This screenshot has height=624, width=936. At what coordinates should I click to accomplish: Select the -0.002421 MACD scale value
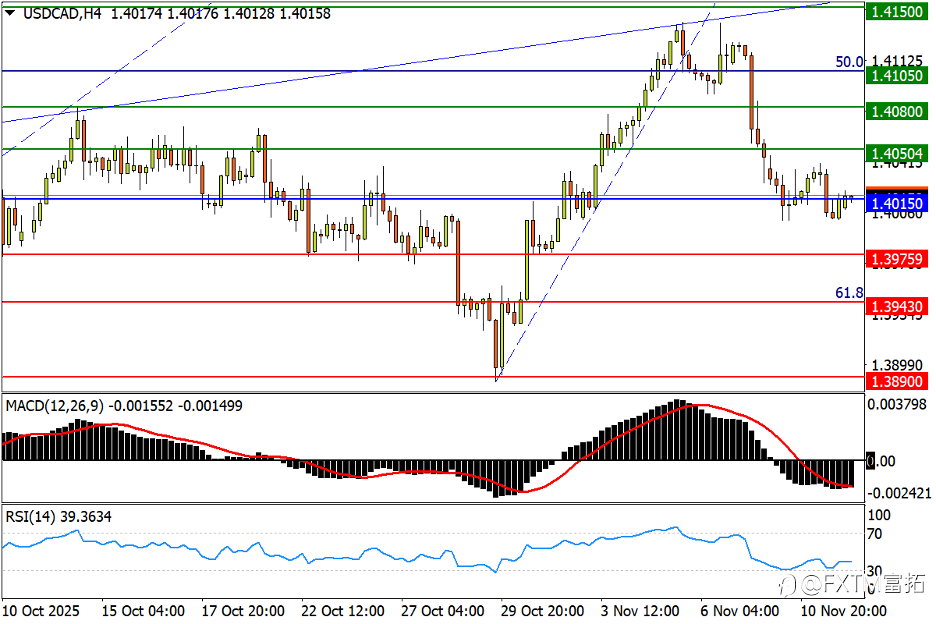(x=899, y=493)
